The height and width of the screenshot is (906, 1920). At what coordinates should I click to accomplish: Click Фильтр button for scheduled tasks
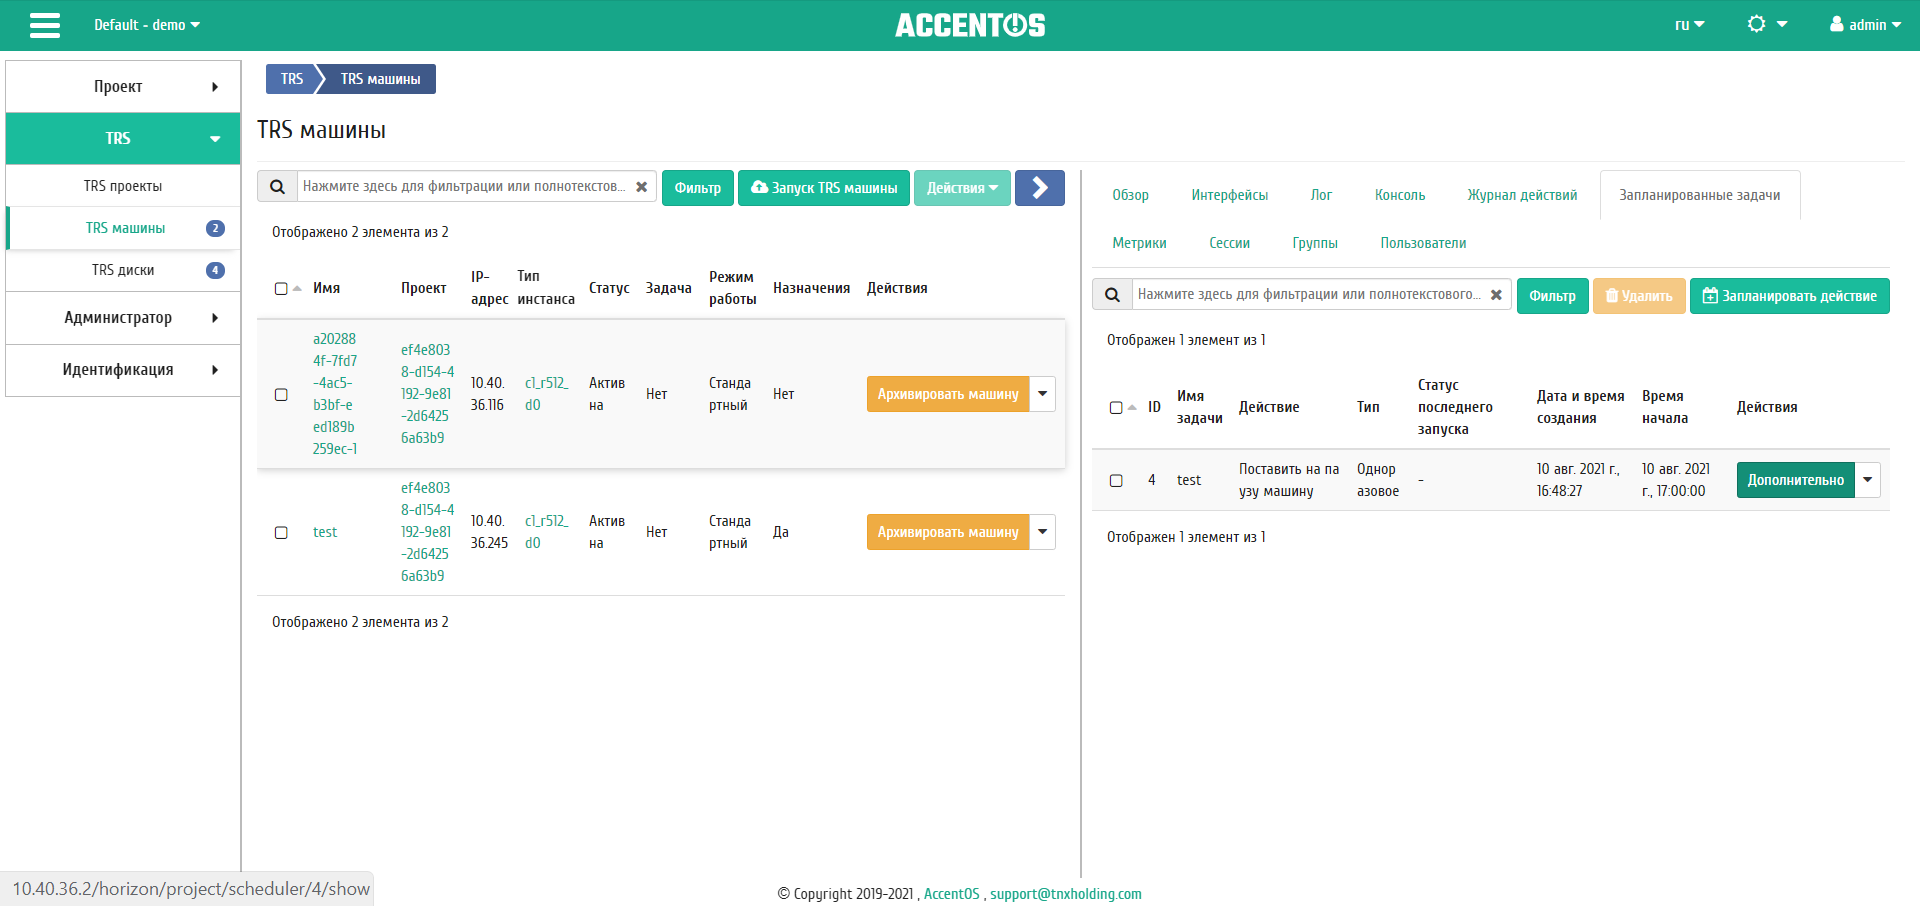[1552, 295]
